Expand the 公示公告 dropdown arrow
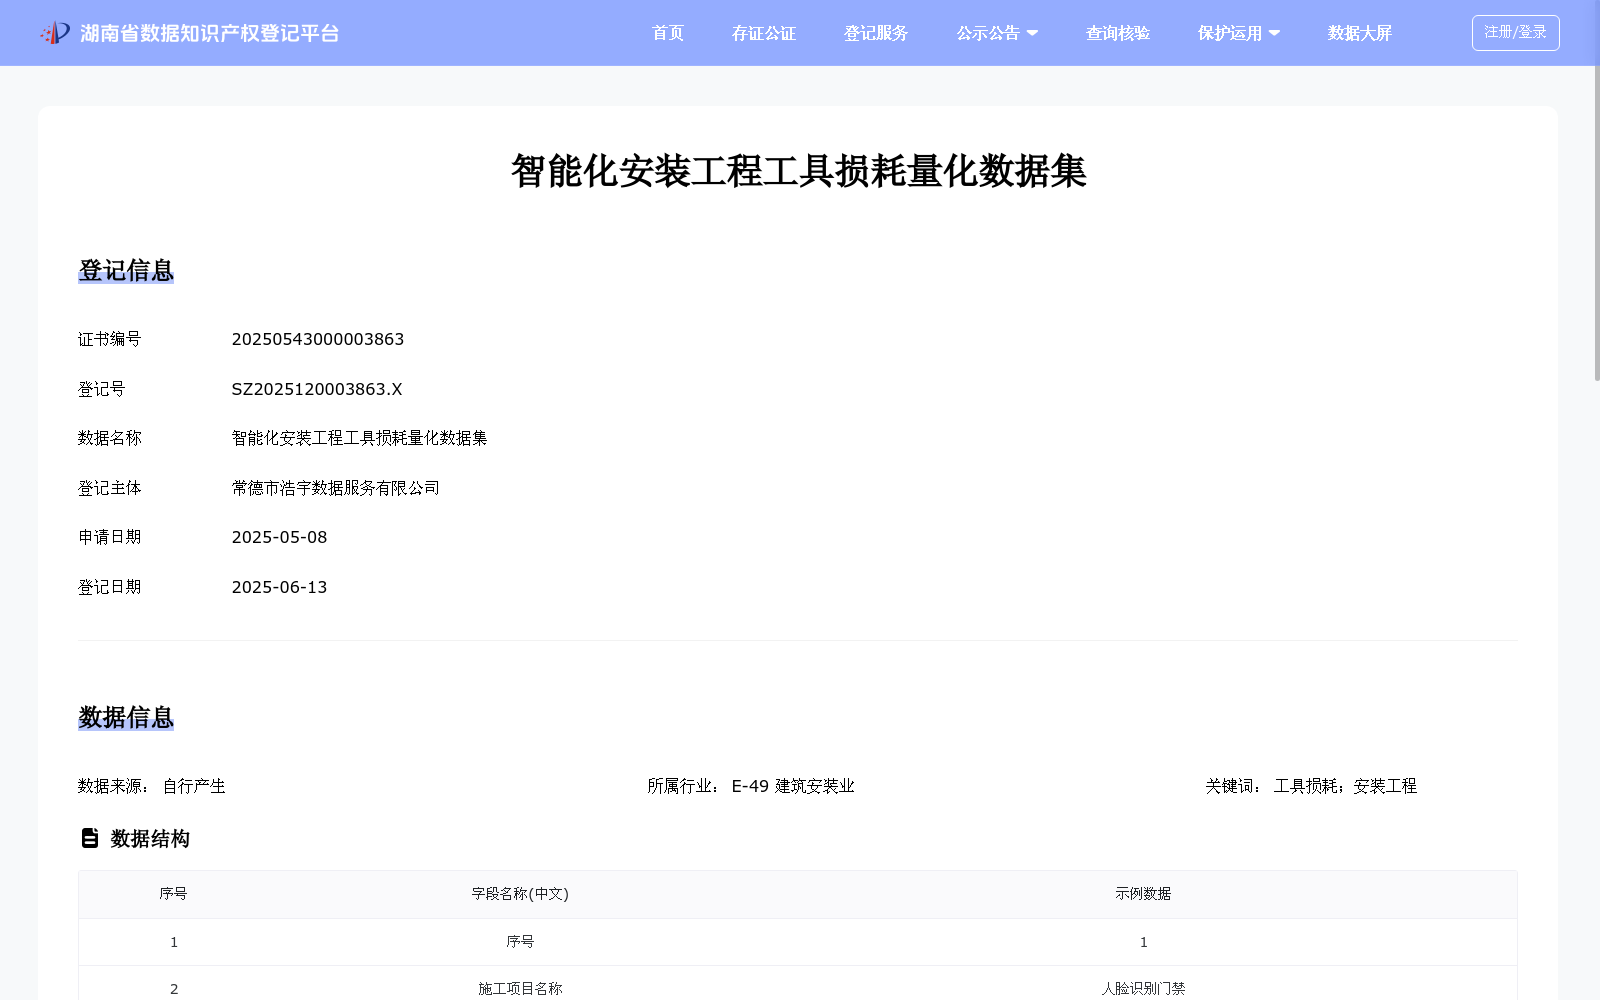The height and width of the screenshot is (1000, 1600). [x=1032, y=33]
